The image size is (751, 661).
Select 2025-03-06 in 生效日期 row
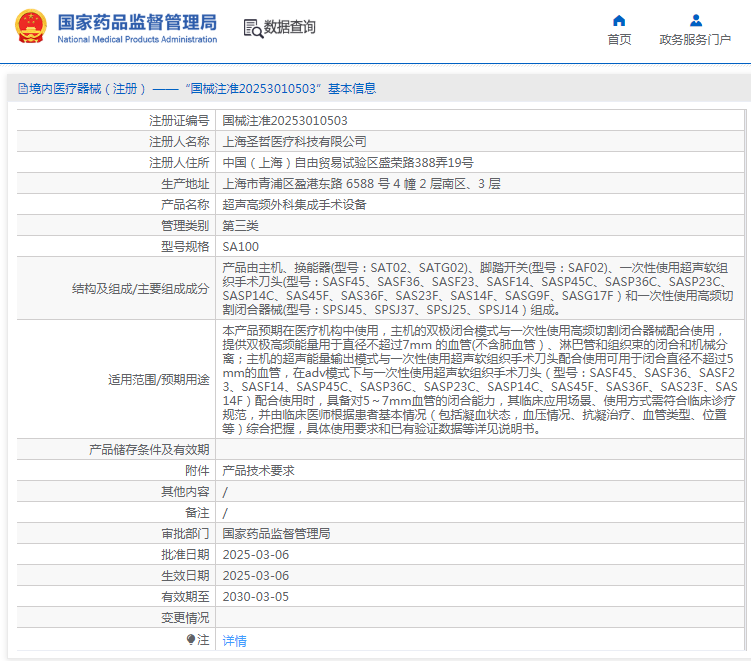(x=256, y=576)
